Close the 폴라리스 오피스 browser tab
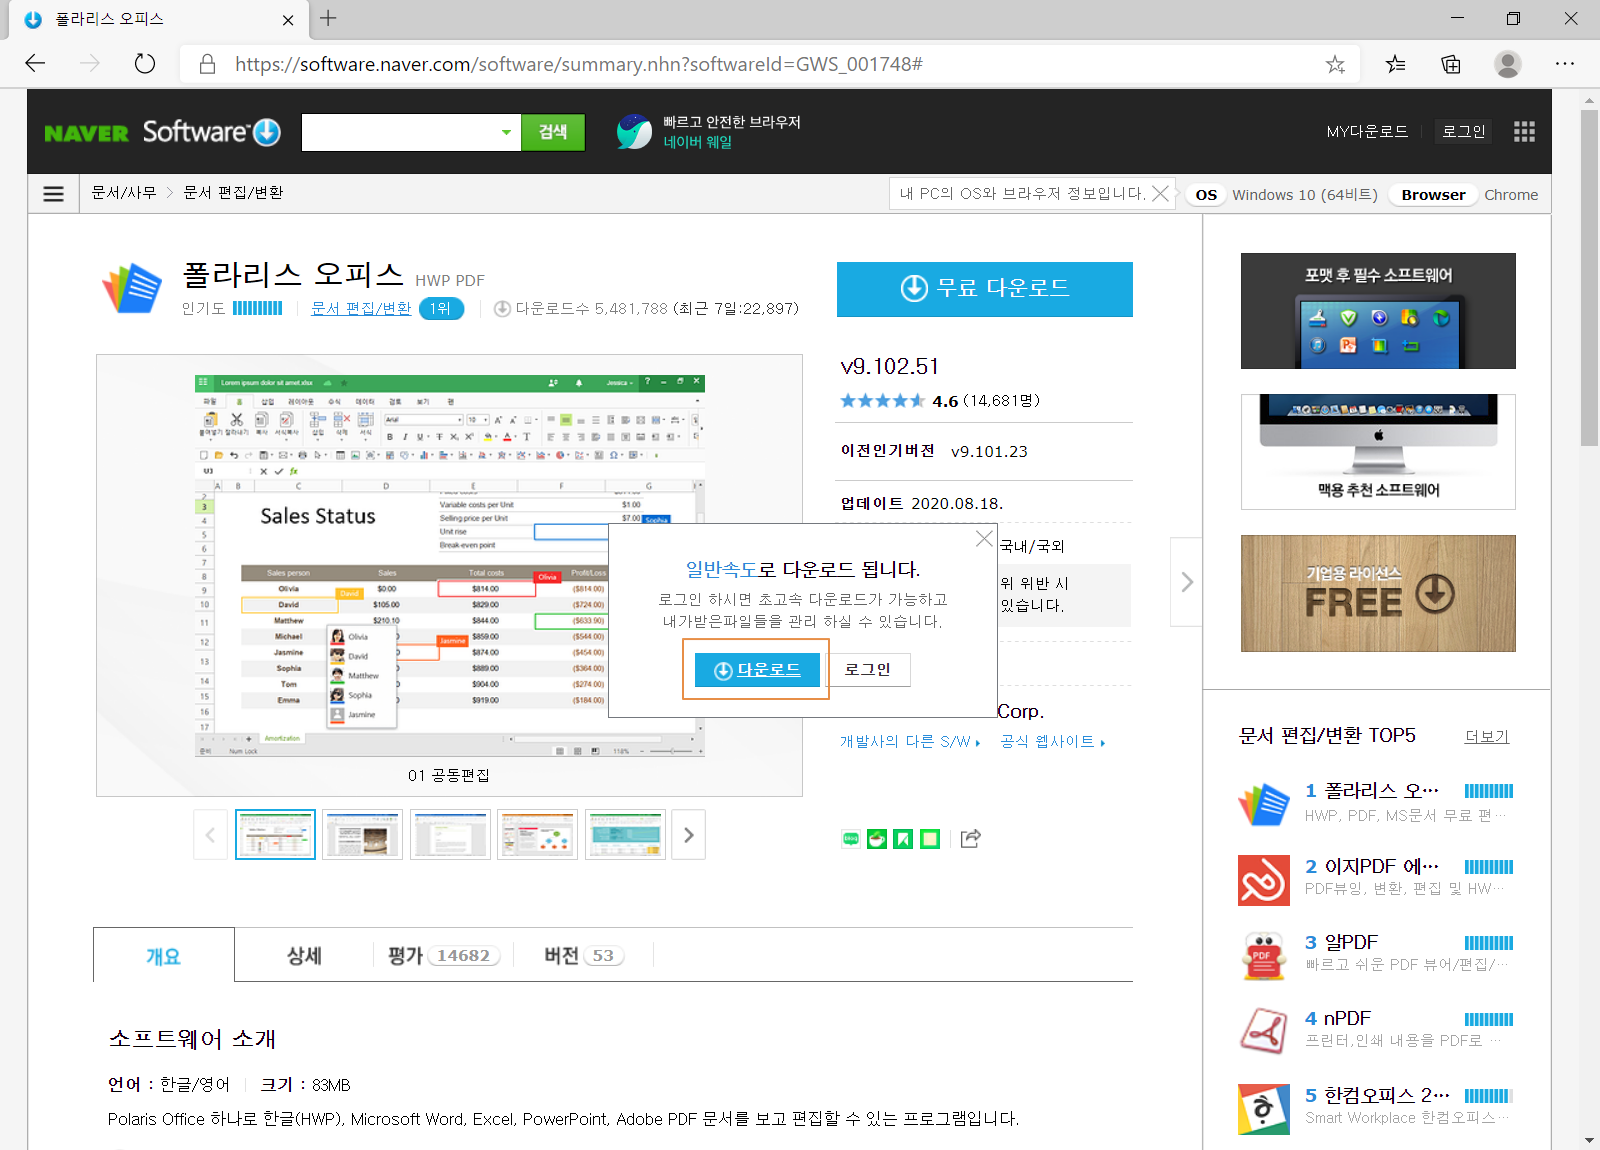Image resolution: width=1600 pixels, height=1150 pixels. tap(288, 20)
